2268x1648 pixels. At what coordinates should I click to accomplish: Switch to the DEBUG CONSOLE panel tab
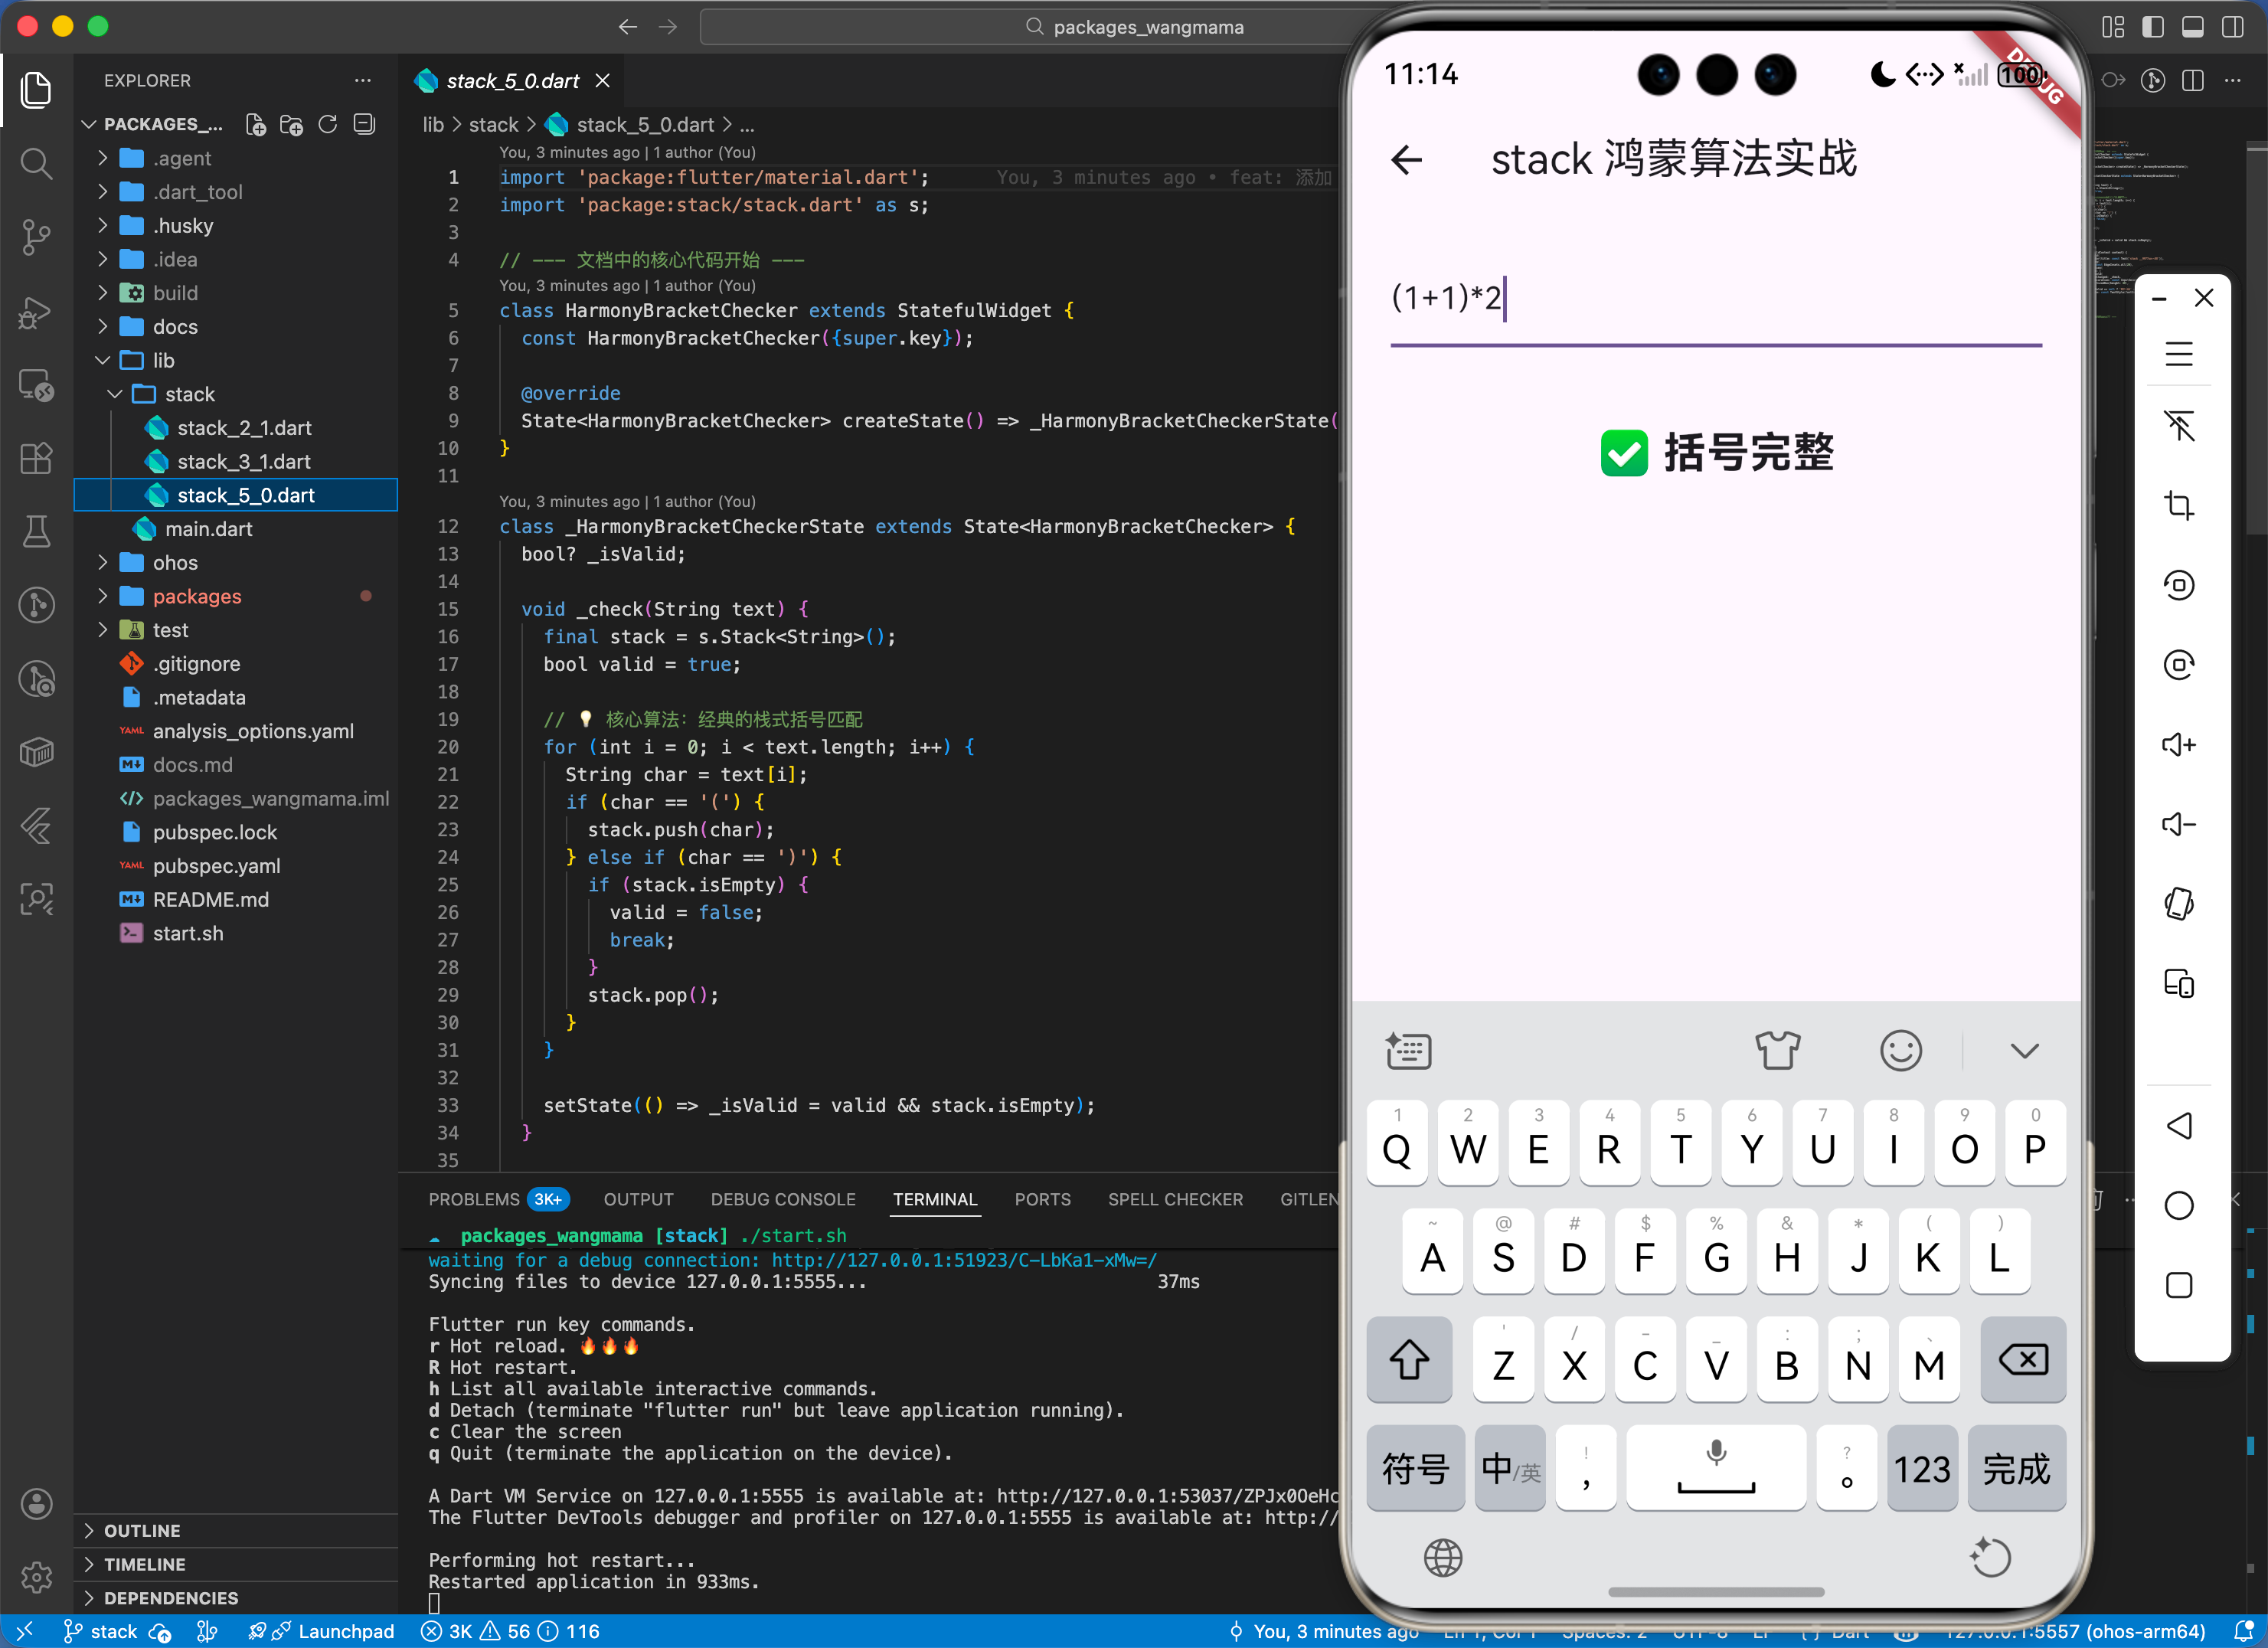click(x=783, y=1199)
